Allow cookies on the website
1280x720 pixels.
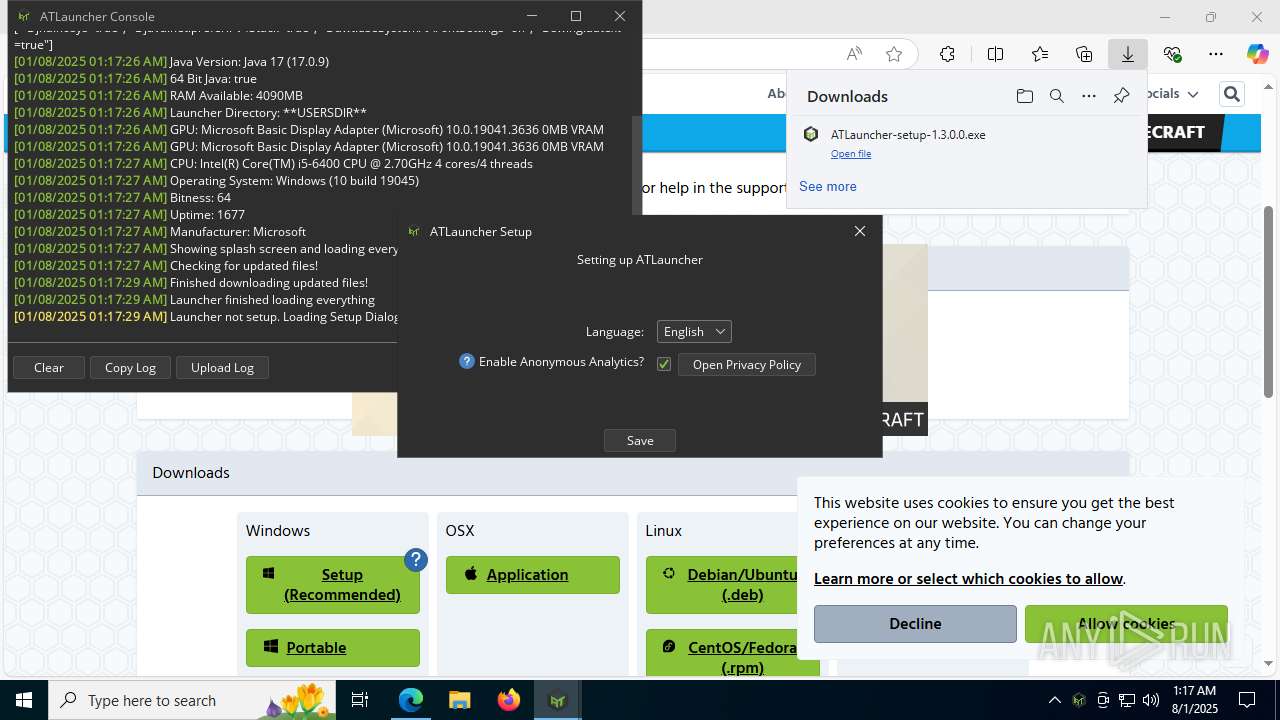click(x=1126, y=624)
